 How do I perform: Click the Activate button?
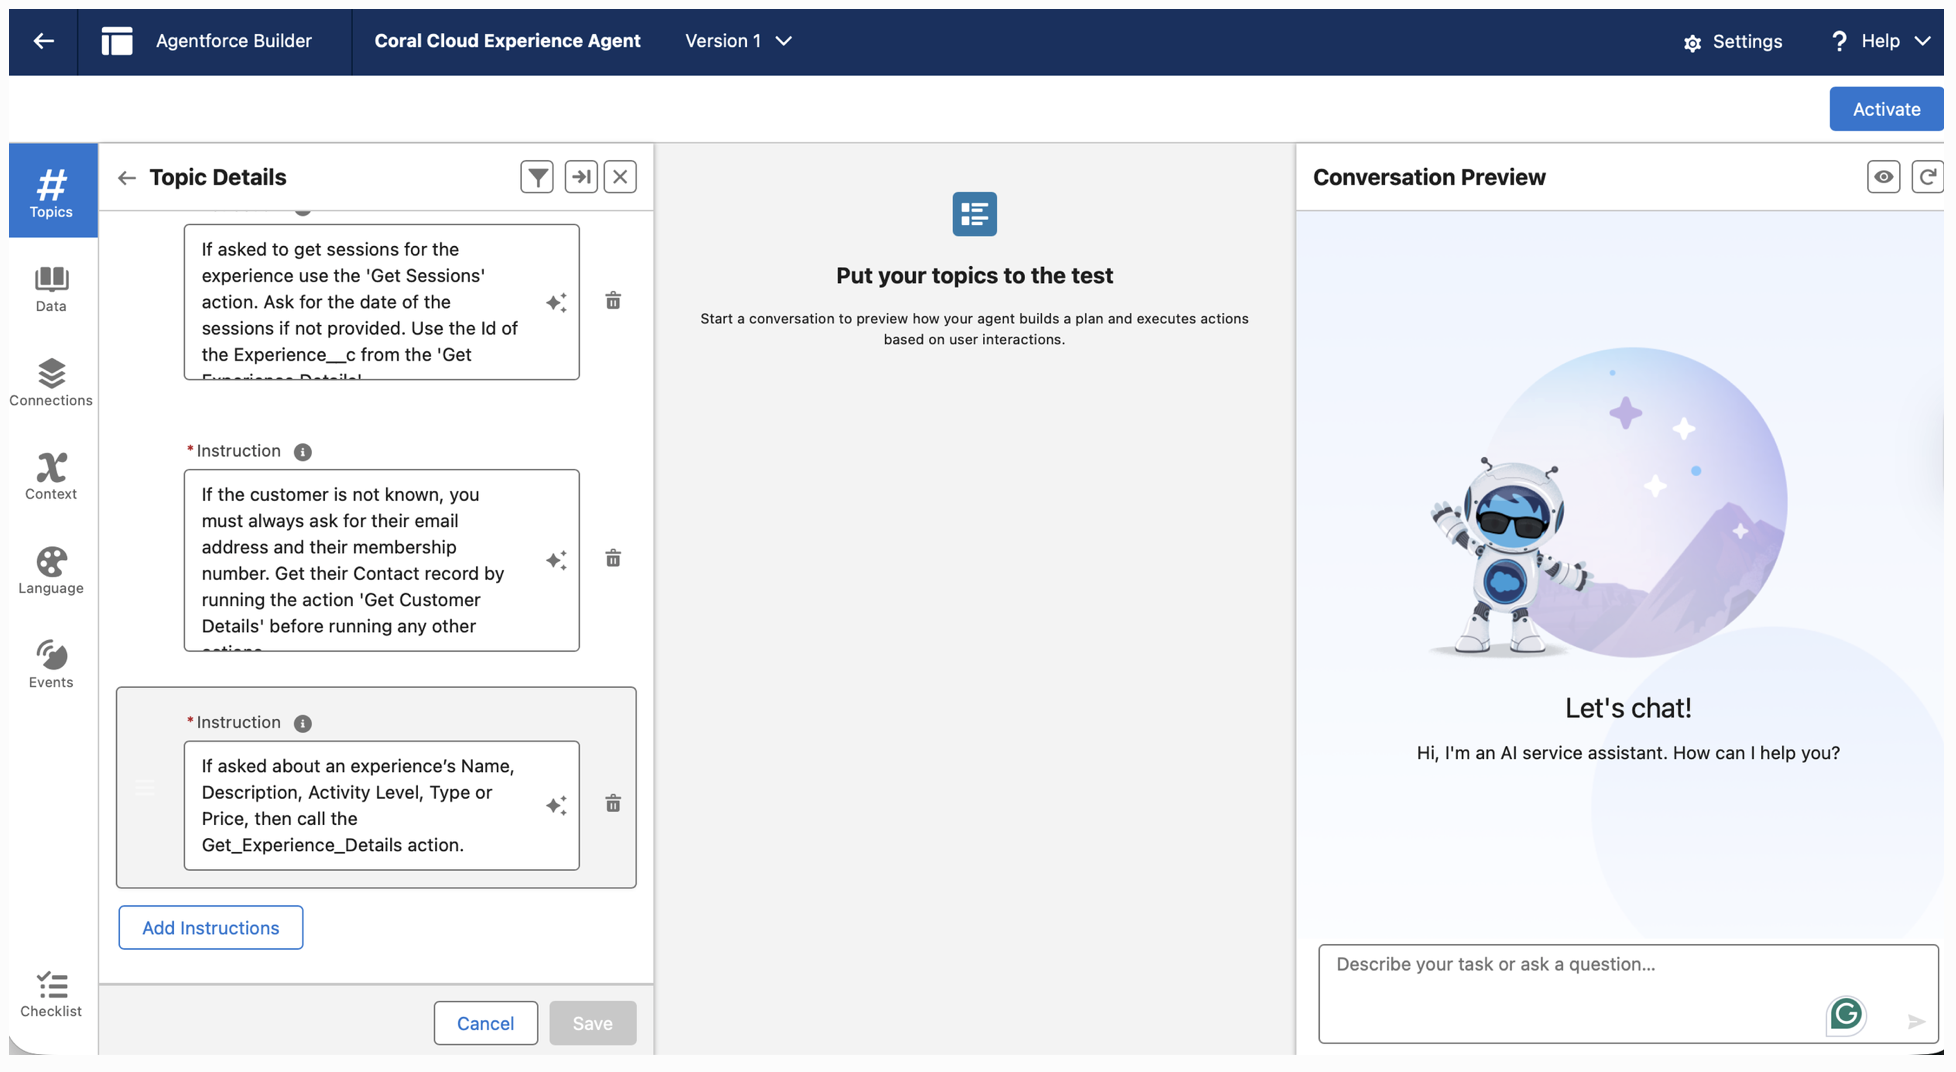tap(1886, 109)
